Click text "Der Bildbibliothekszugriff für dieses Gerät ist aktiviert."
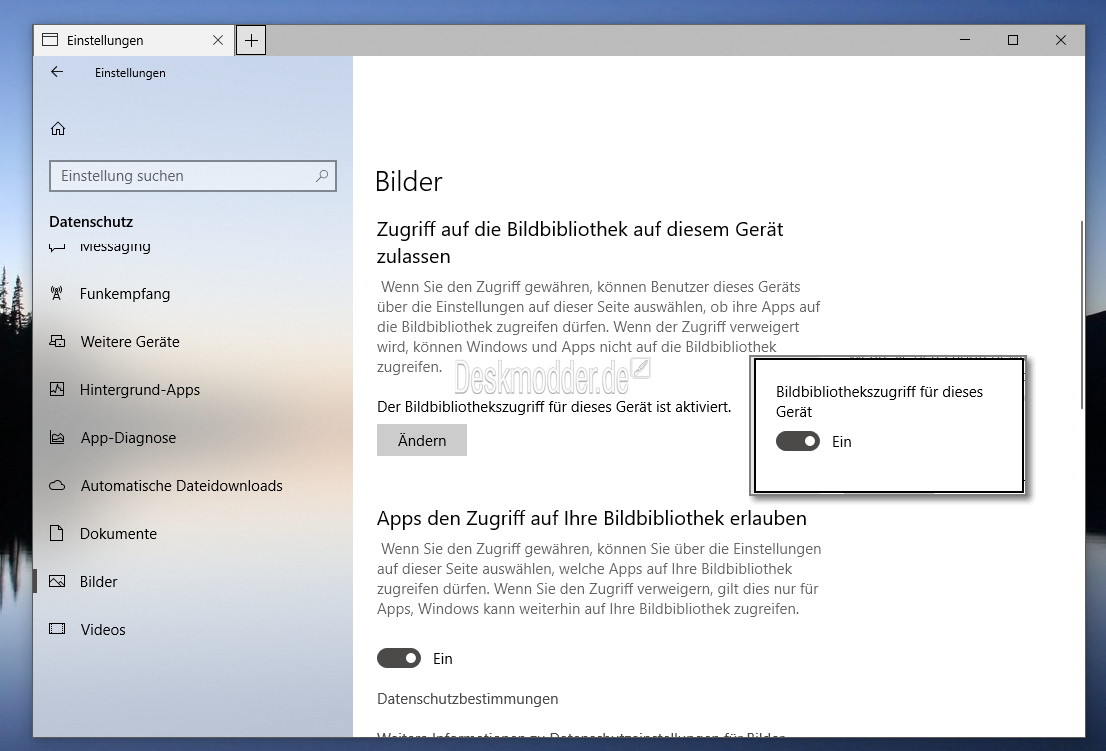Viewport: 1106px width, 751px height. [x=554, y=407]
